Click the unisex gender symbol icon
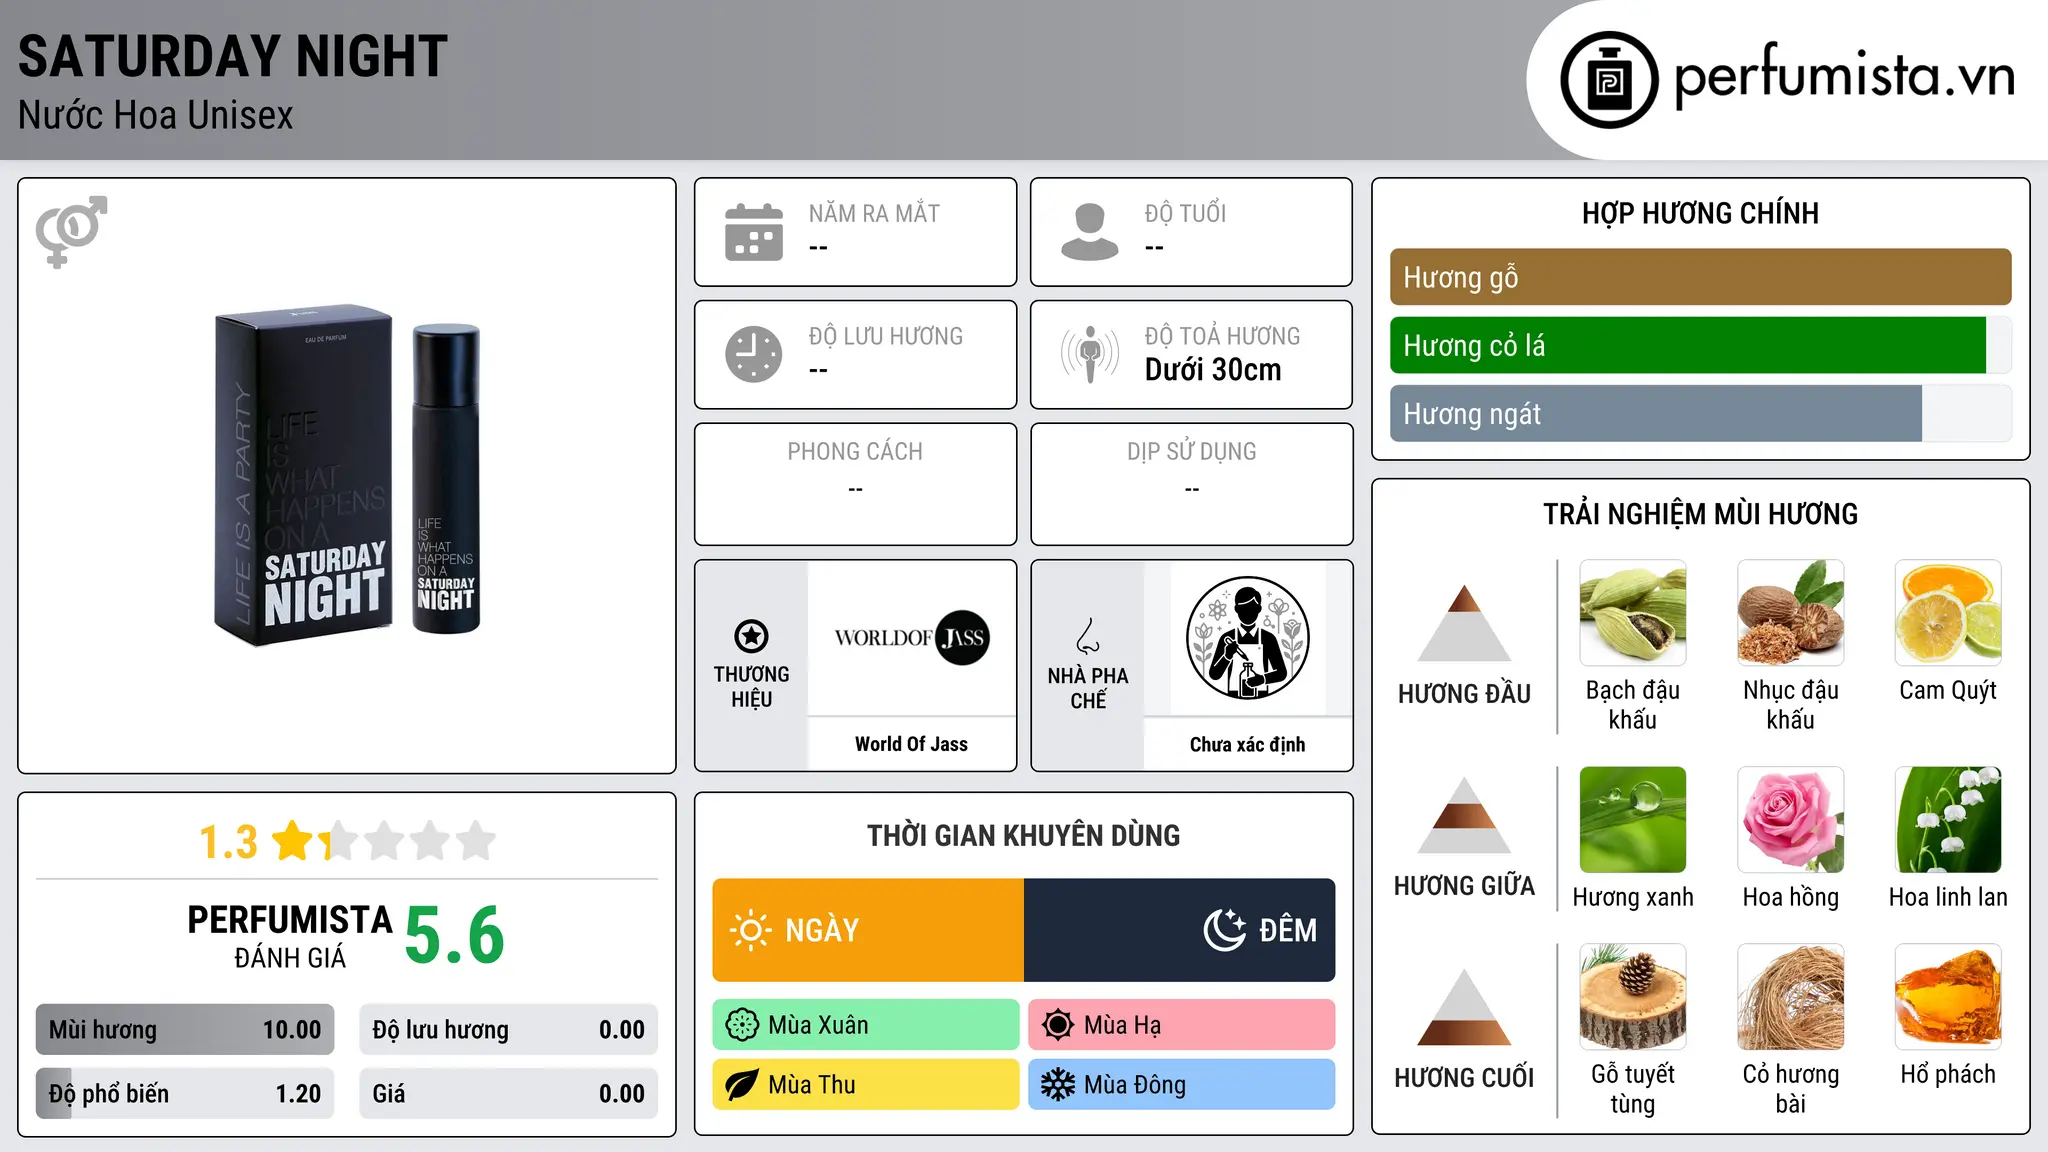The image size is (2048, 1152). point(71,232)
